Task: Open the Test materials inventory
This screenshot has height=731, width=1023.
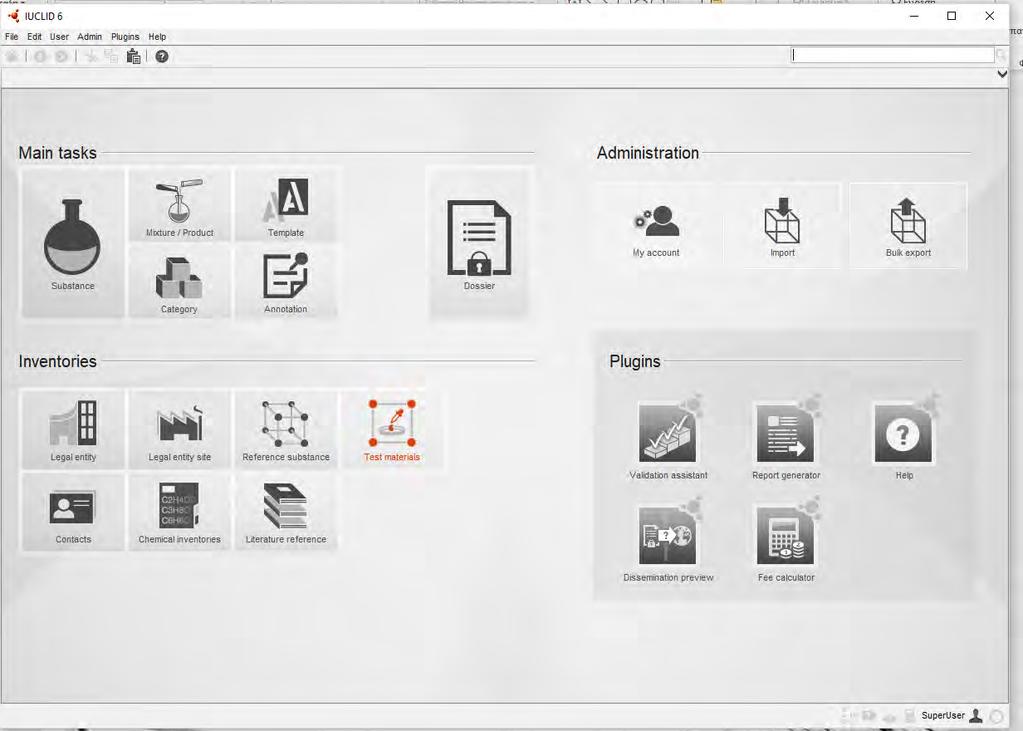Action: click(392, 429)
